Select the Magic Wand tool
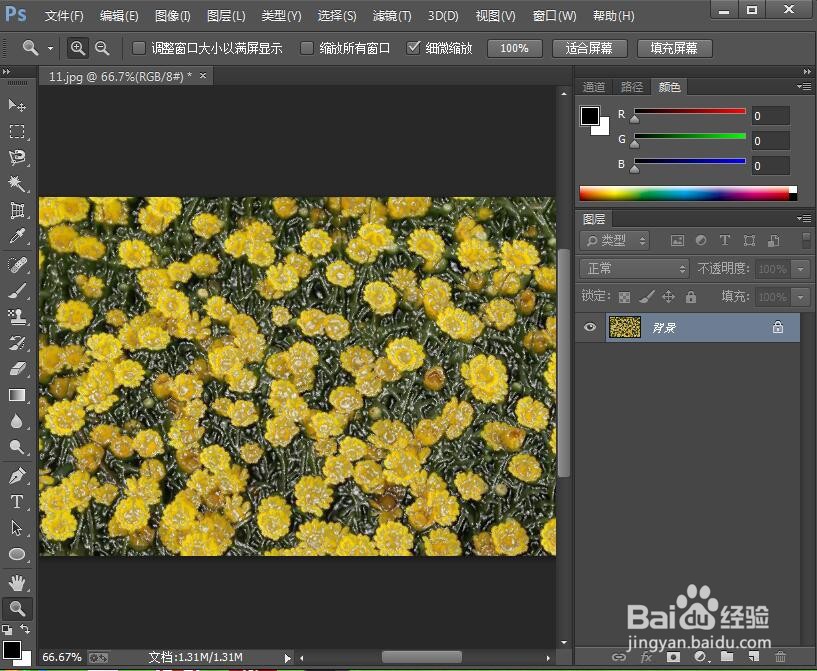The width and height of the screenshot is (817, 671). [x=17, y=184]
